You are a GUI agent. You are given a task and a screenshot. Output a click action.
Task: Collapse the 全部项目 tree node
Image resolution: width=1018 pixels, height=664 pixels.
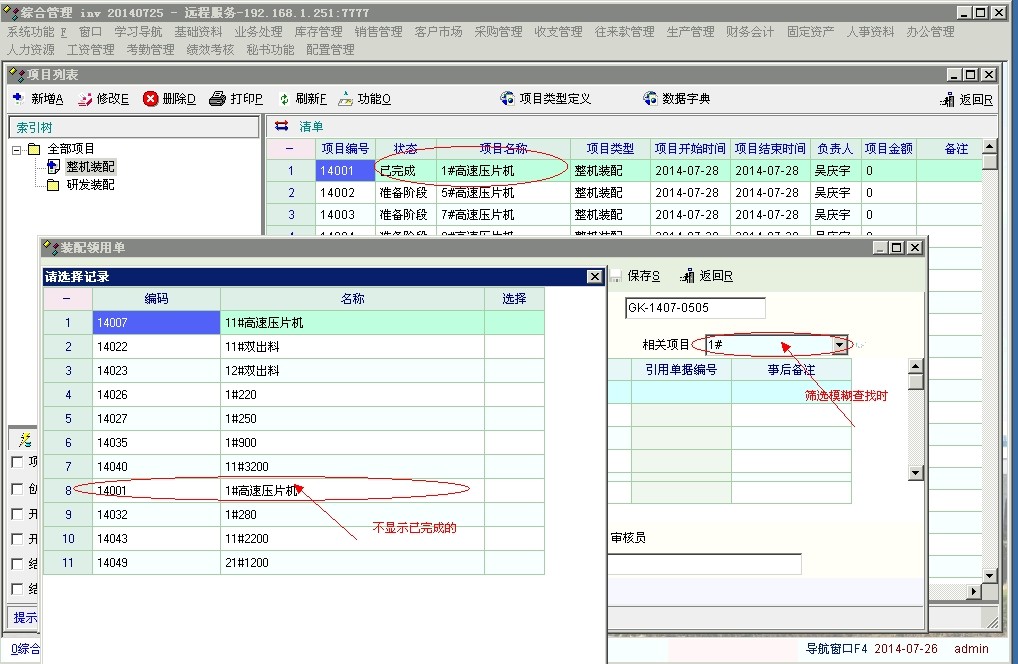point(17,150)
